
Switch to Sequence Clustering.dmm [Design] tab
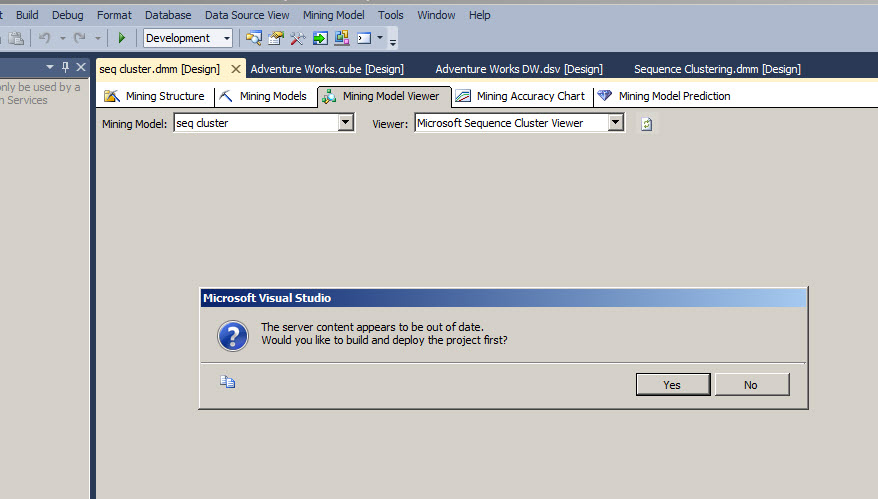[x=717, y=69]
